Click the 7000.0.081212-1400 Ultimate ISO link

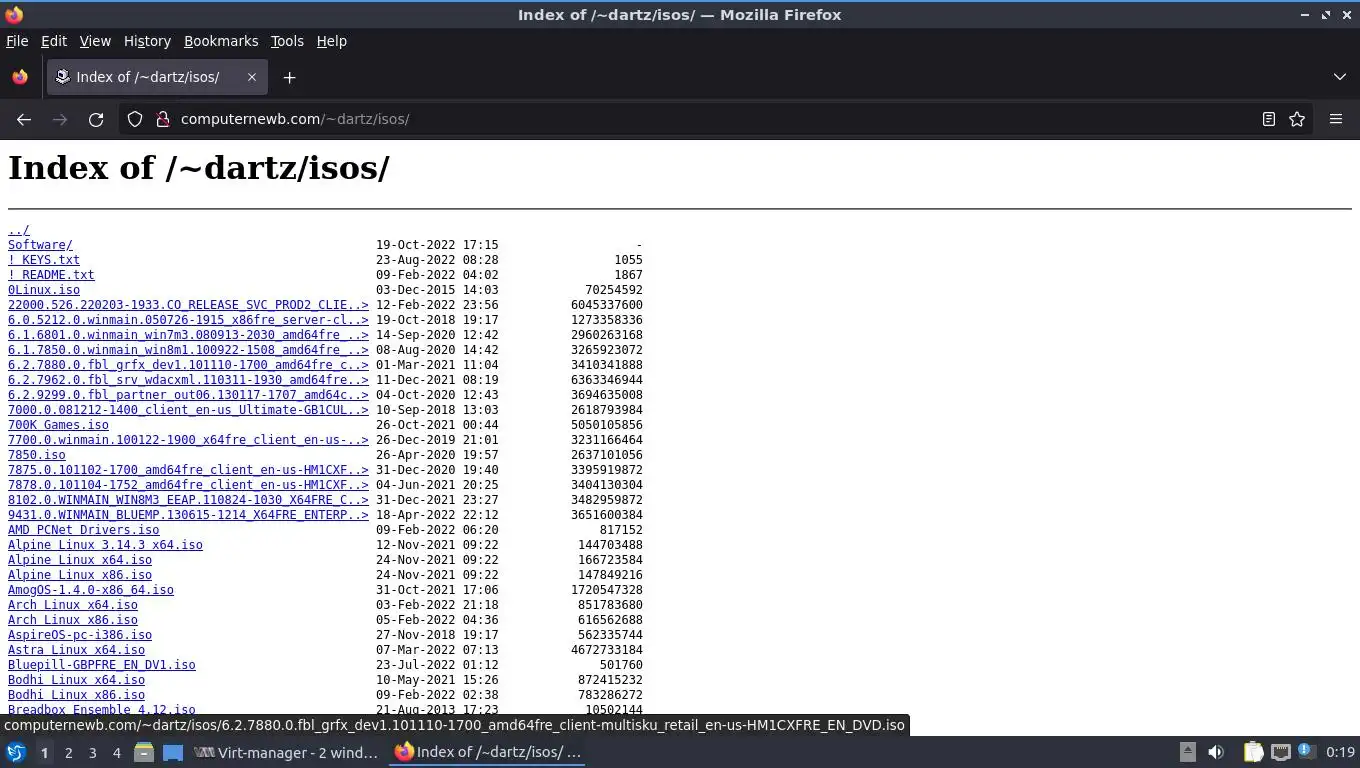188,410
